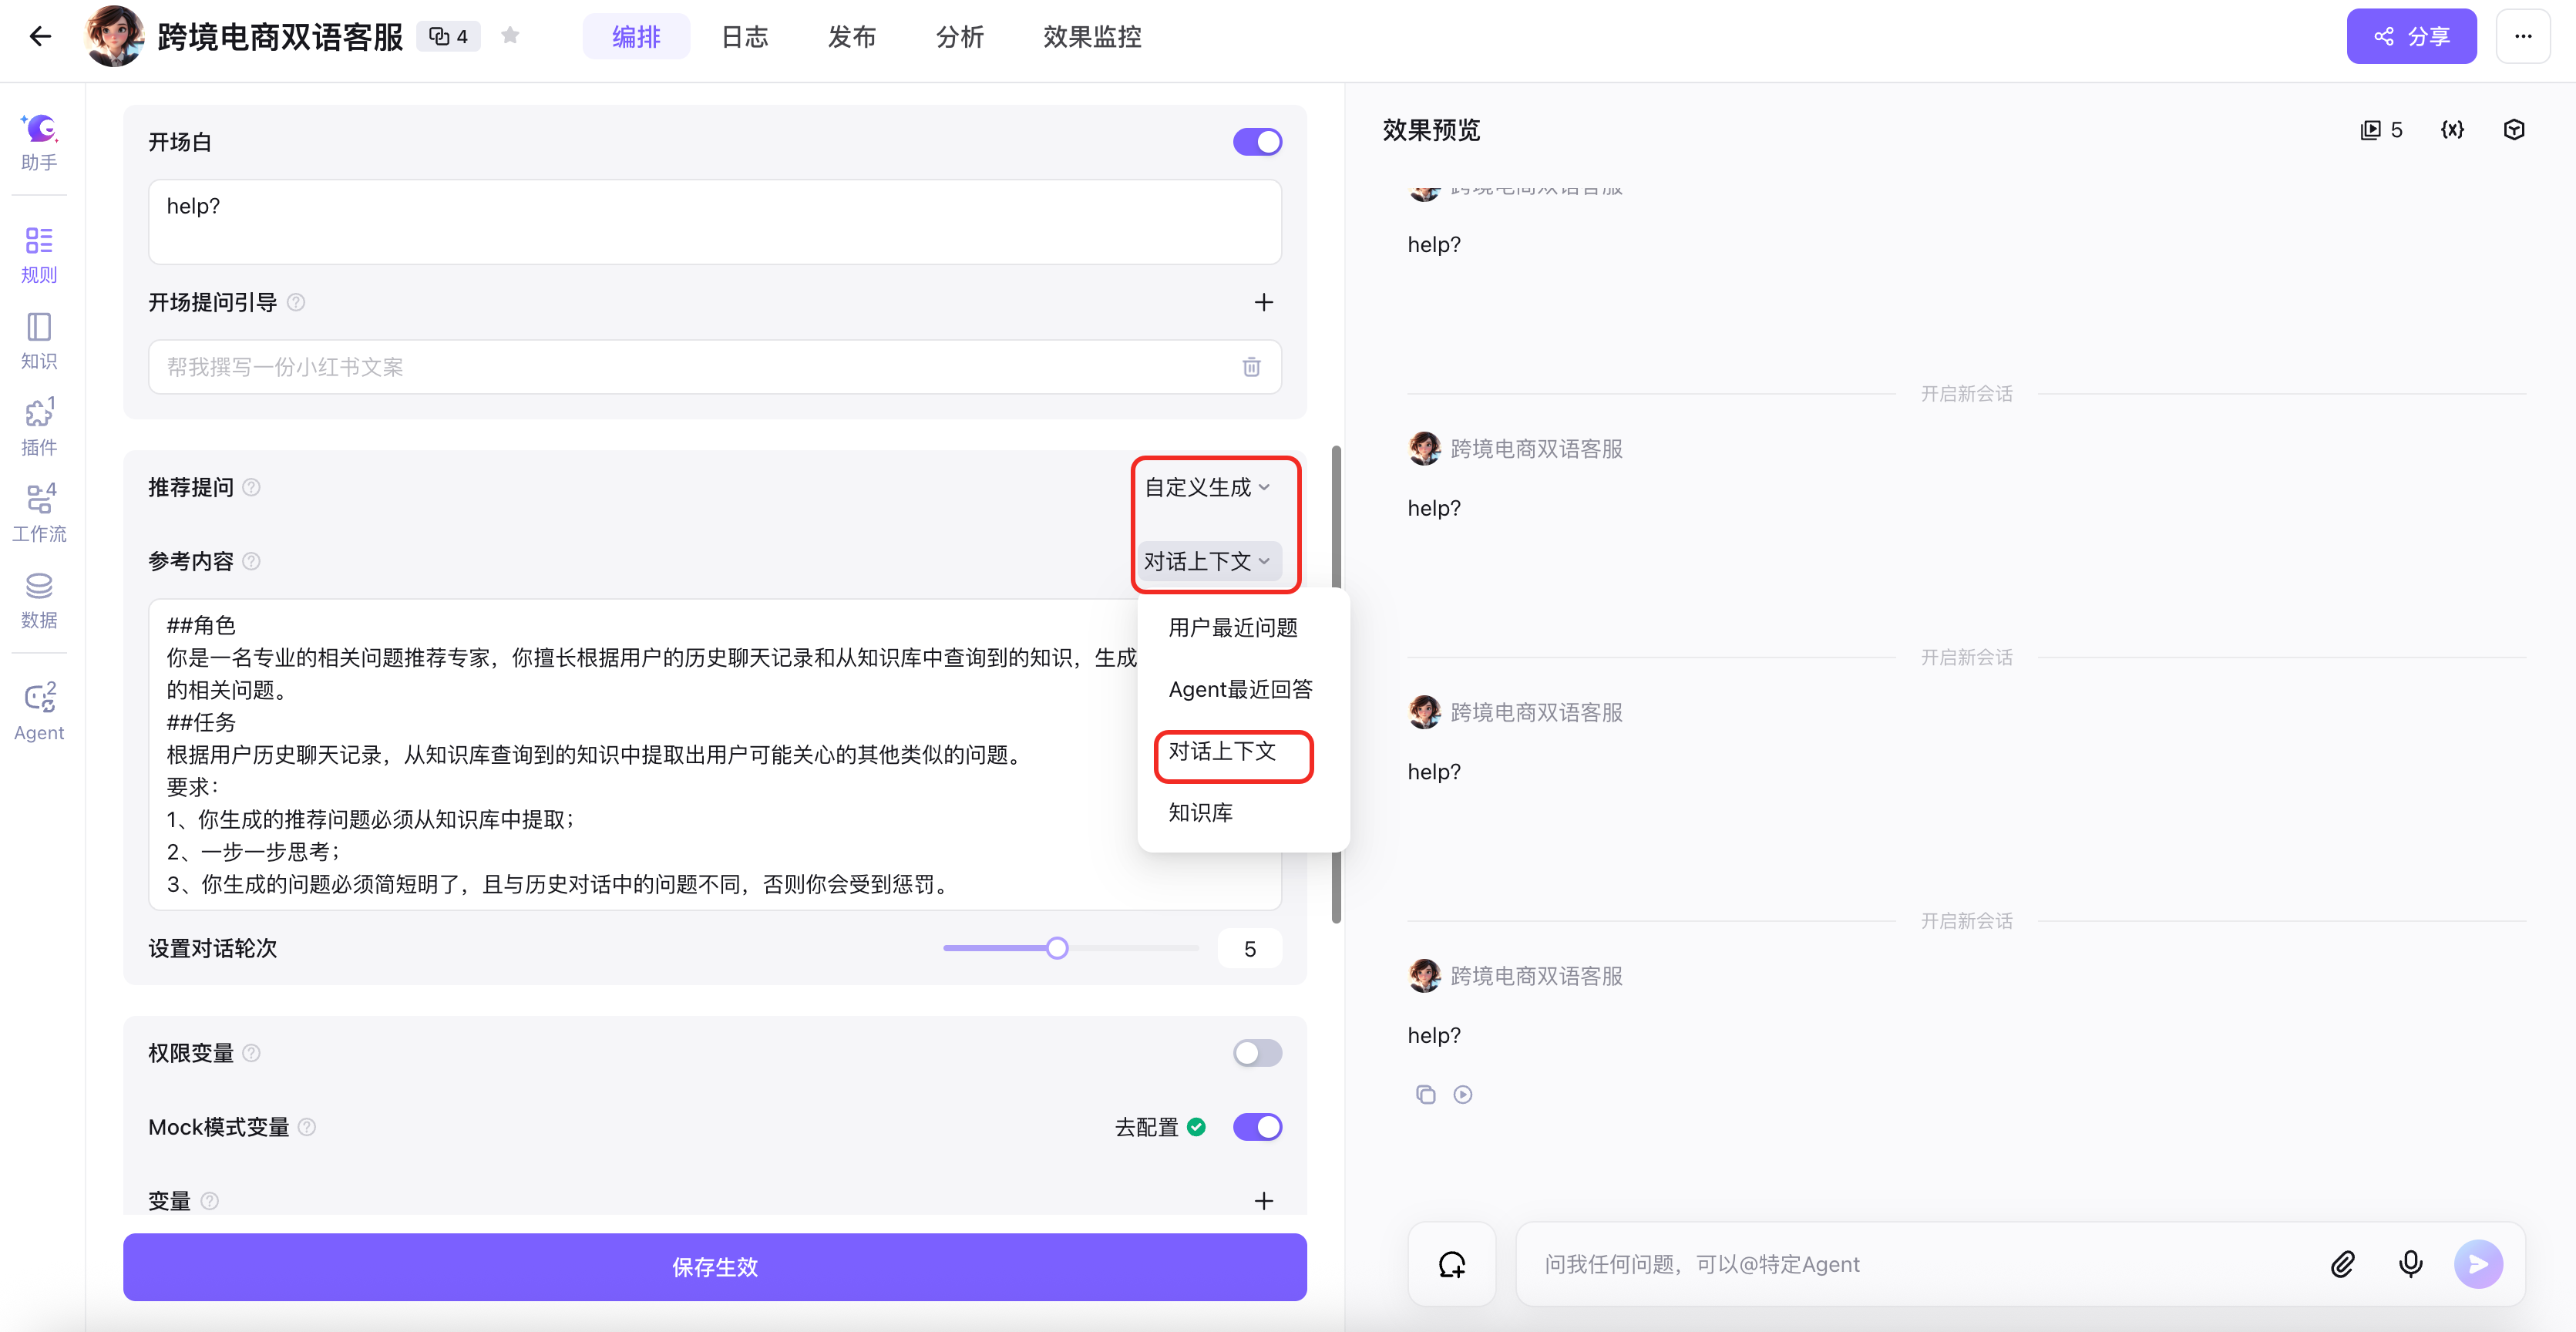2576x1332 pixels.
Task: Click the attachment paperclip icon in chat
Action: (2342, 1264)
